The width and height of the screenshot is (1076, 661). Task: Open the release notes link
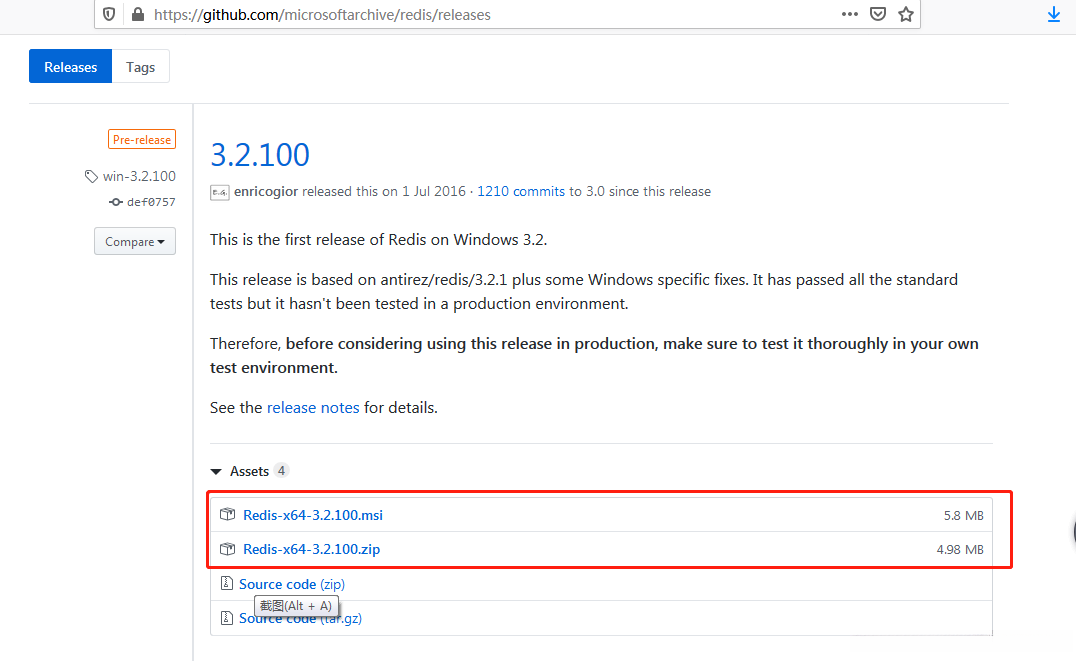pyautogui.click(x=313, y=408)
